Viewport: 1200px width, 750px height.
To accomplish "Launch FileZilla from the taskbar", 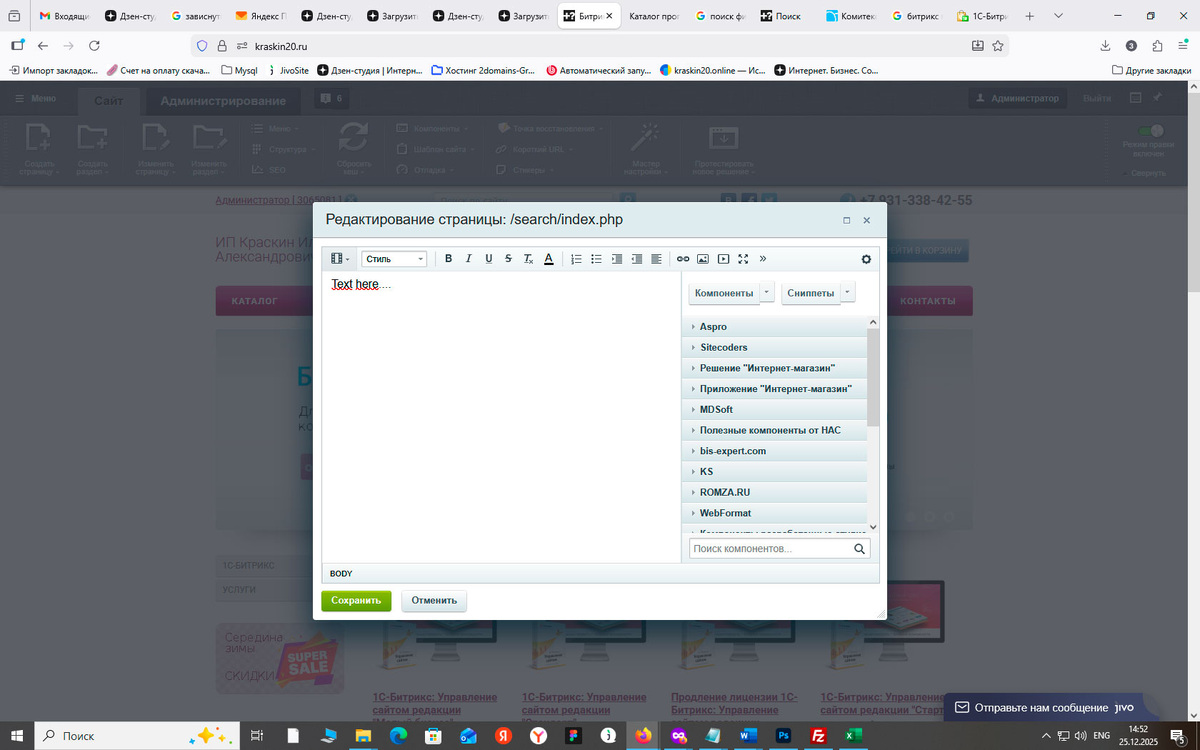I will 818,735.
